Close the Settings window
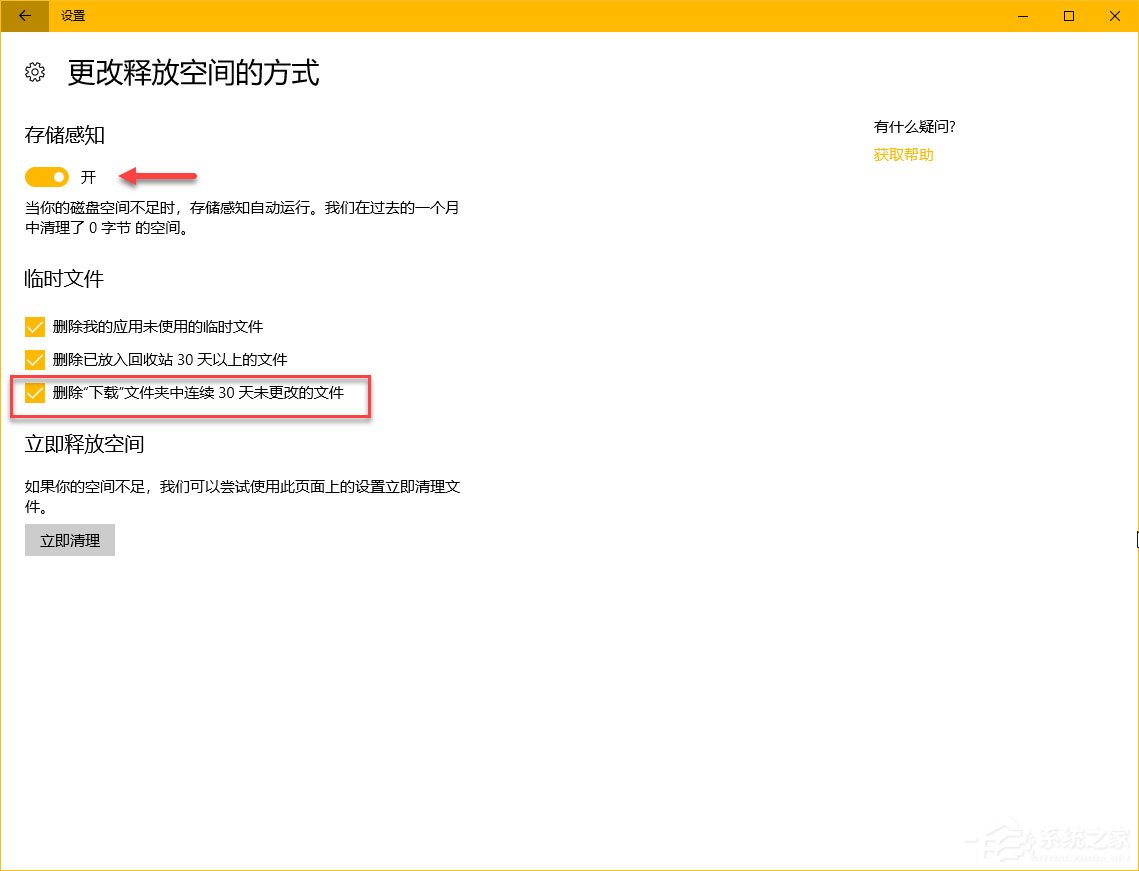 coord(1114,16)
